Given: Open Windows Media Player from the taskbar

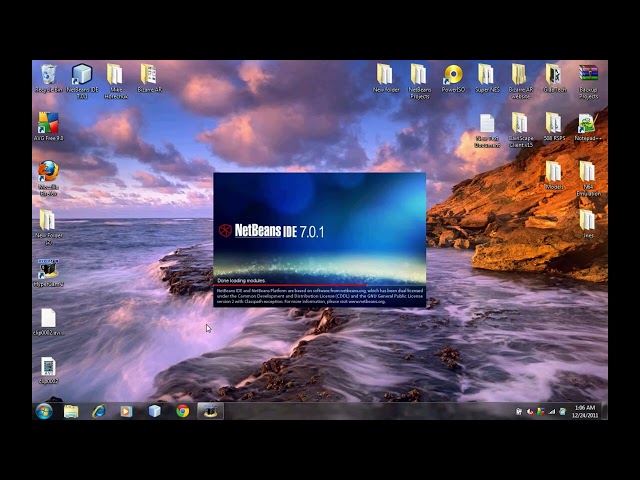Looking at the screenshot, I should pos(126,411).
